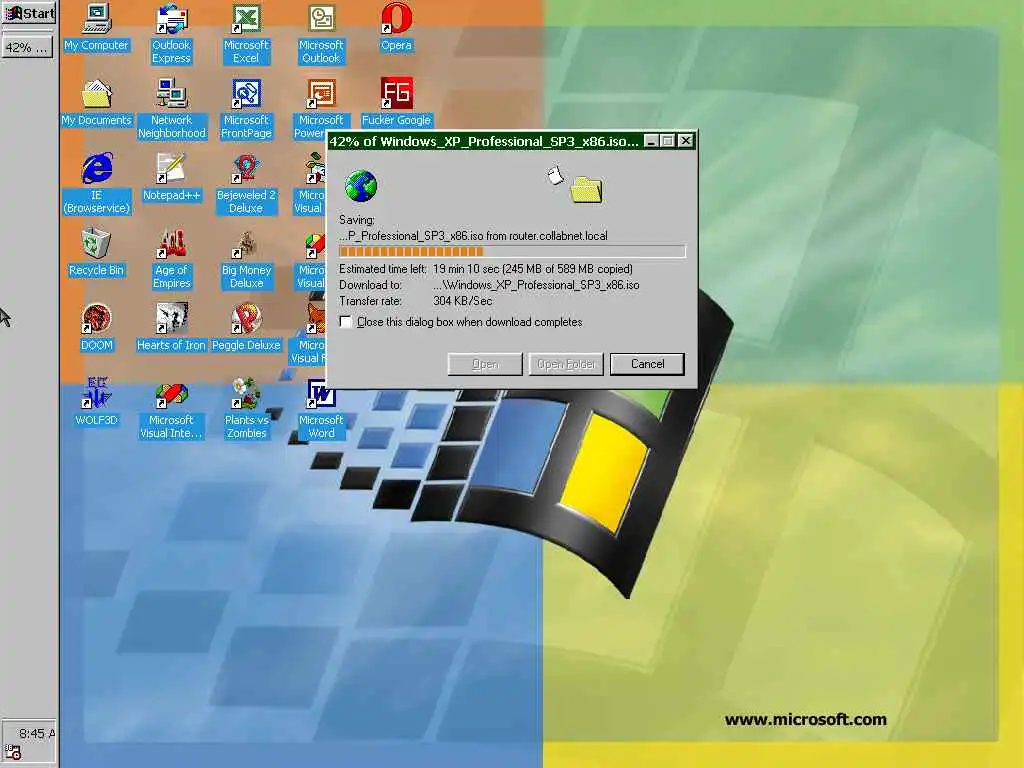Launch Outlook Express shortcut
Image resolution: width=1024 pixels, height=768 pixels.
[171, 34]
